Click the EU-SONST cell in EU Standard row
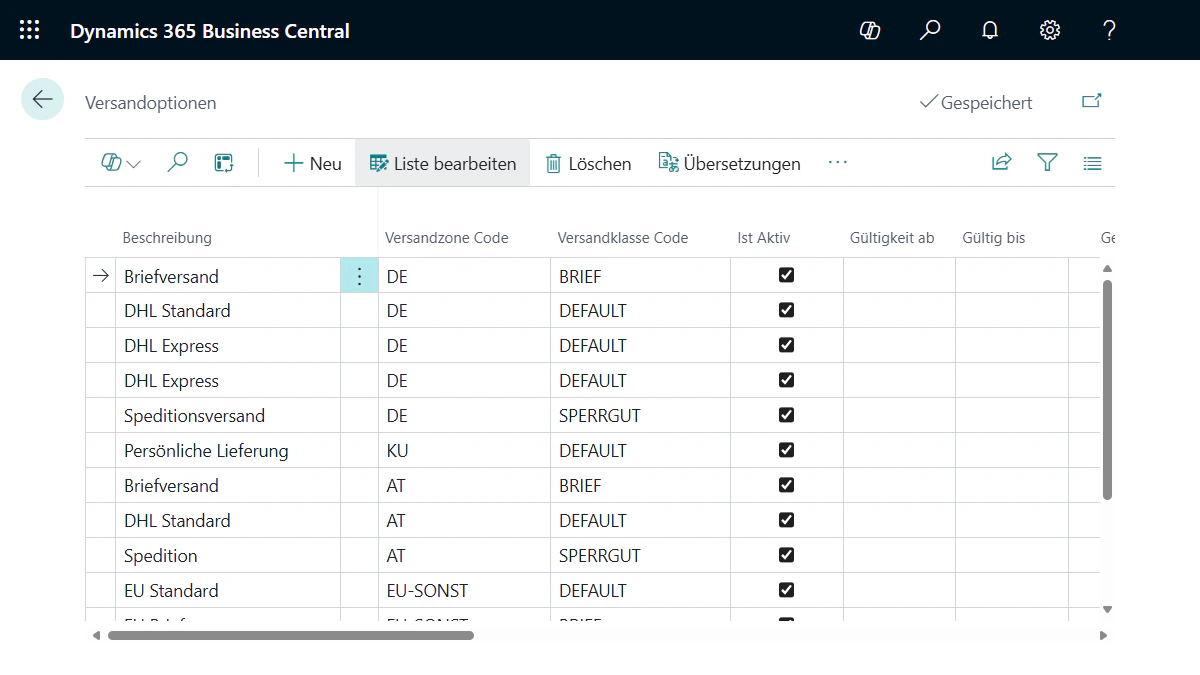Viewport: 1200px width, 675px height. coord(464,590)
